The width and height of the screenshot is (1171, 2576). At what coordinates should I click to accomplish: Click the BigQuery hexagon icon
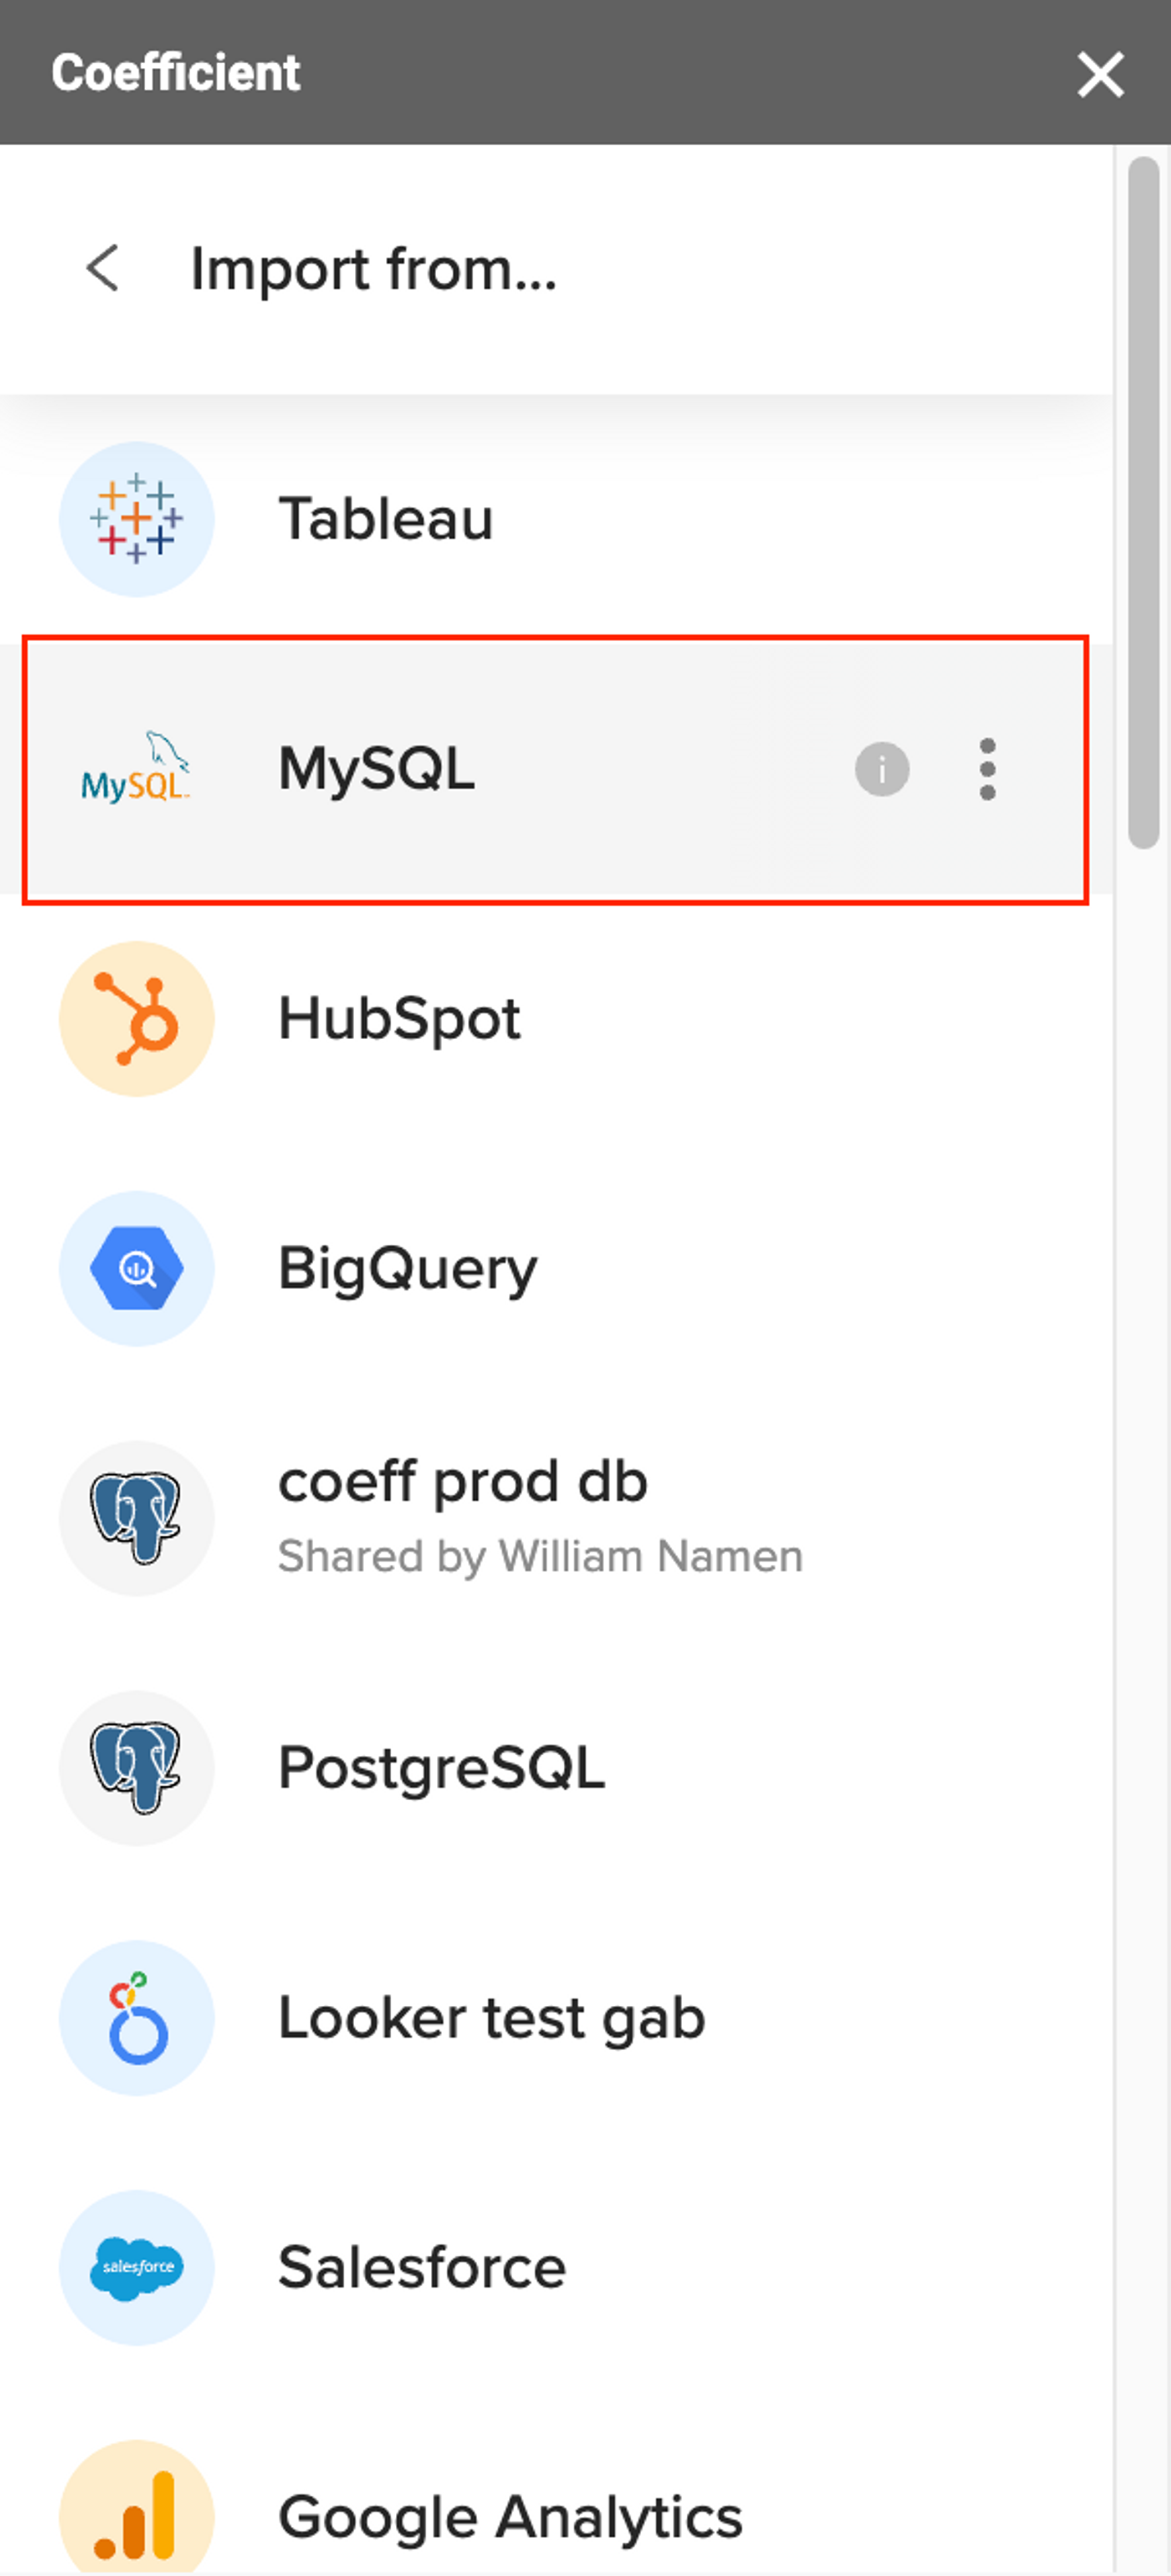click(137, 1268)
